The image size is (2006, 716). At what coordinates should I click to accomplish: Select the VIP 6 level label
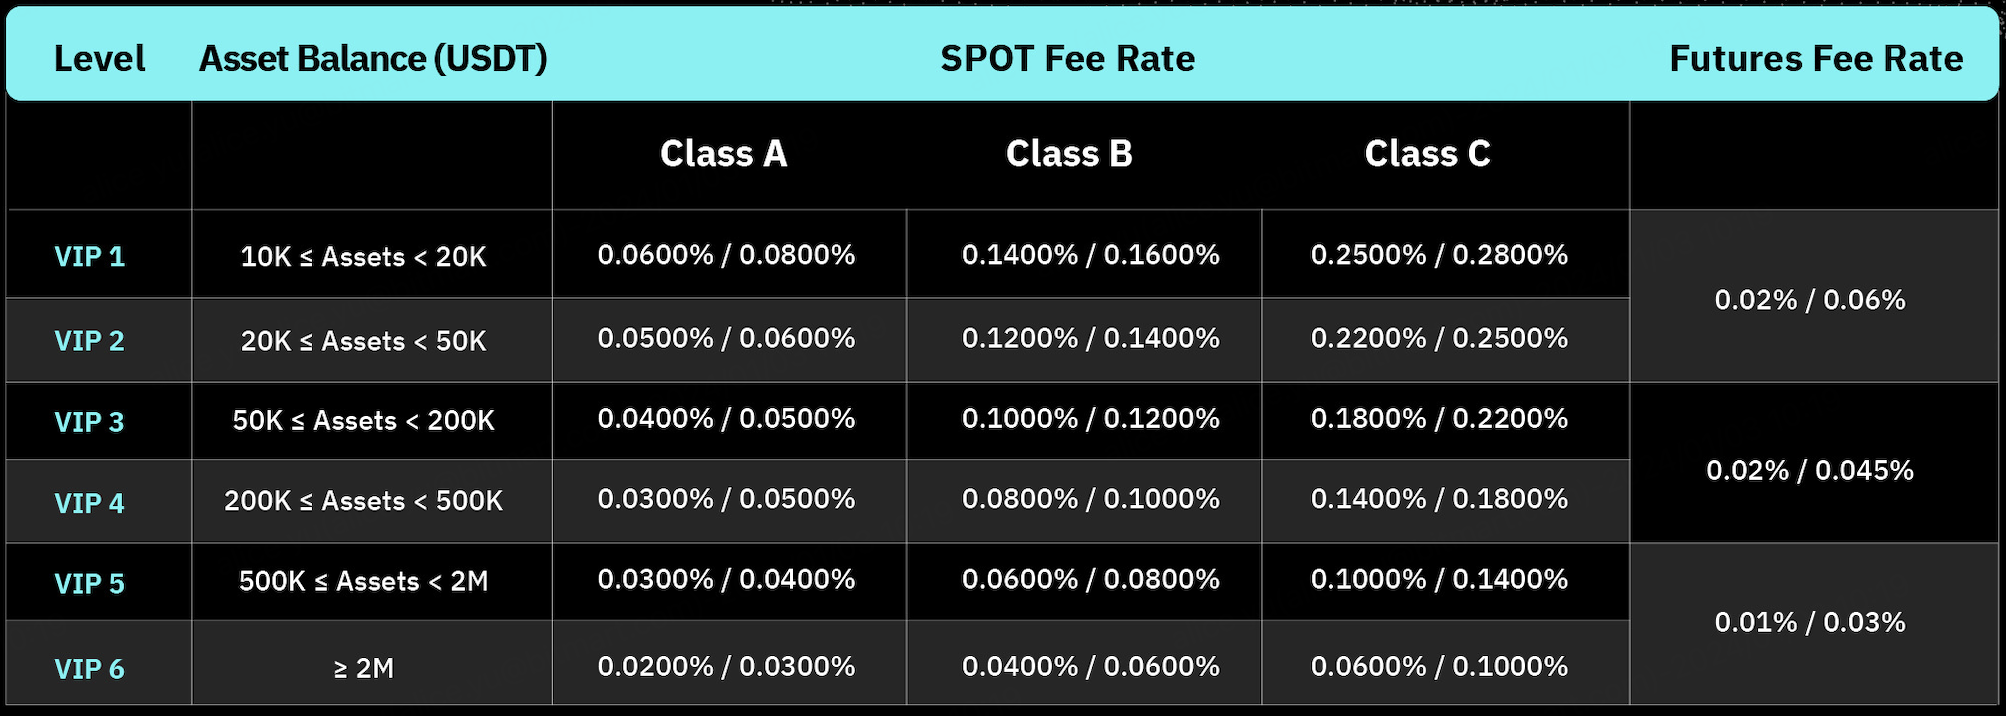[x=89, y=668]
